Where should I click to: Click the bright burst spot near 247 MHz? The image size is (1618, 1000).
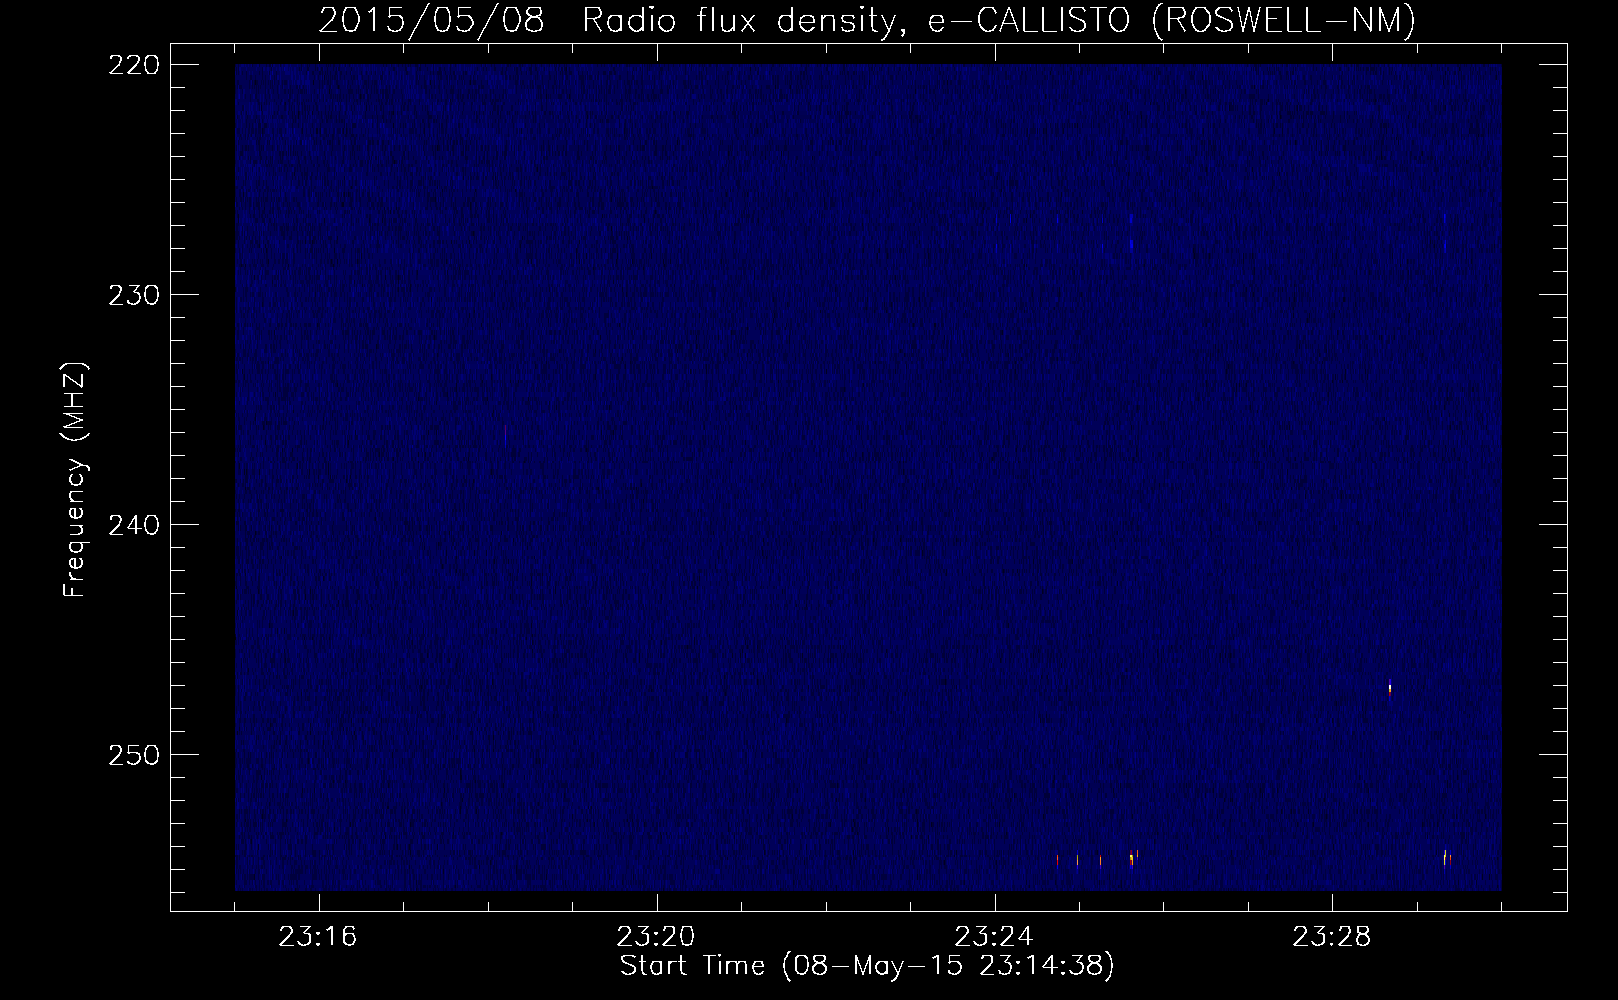click(x=1390, y=687)
